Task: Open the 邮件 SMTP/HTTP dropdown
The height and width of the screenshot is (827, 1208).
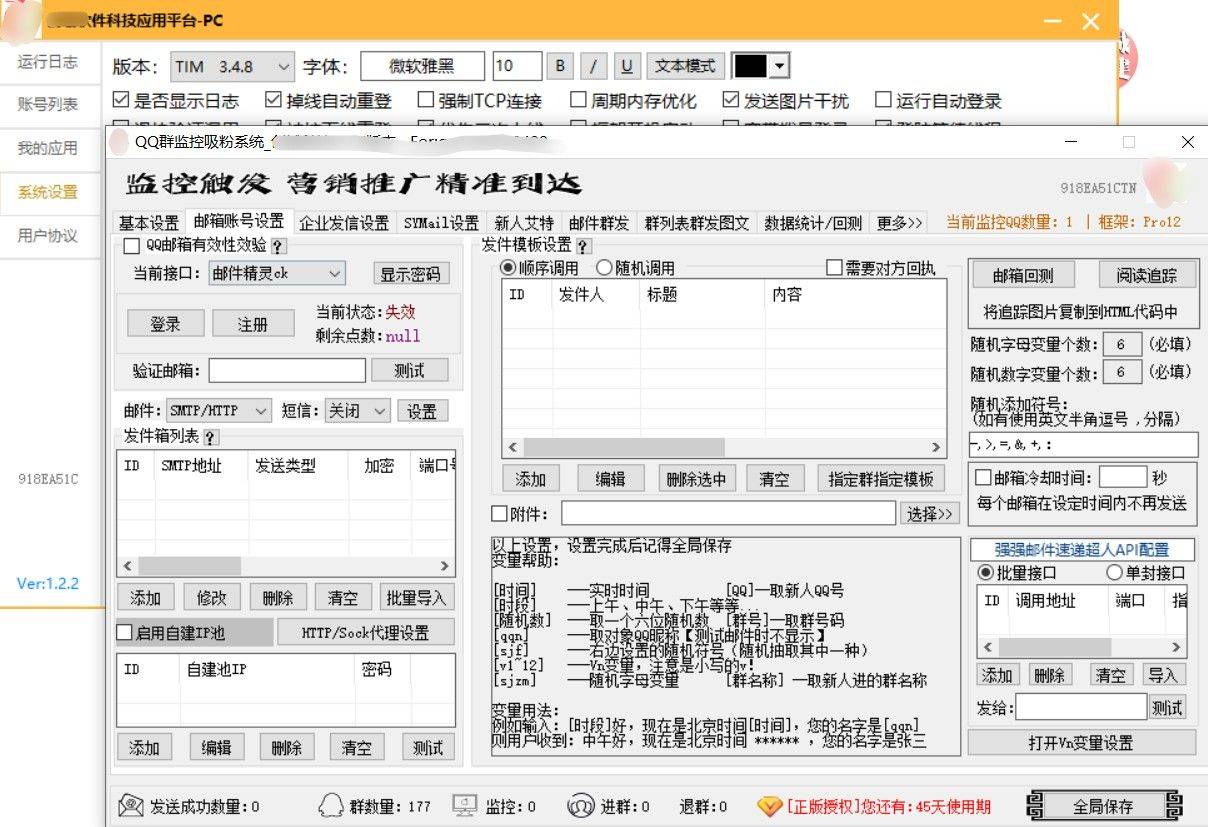Action: pos(219,410)
